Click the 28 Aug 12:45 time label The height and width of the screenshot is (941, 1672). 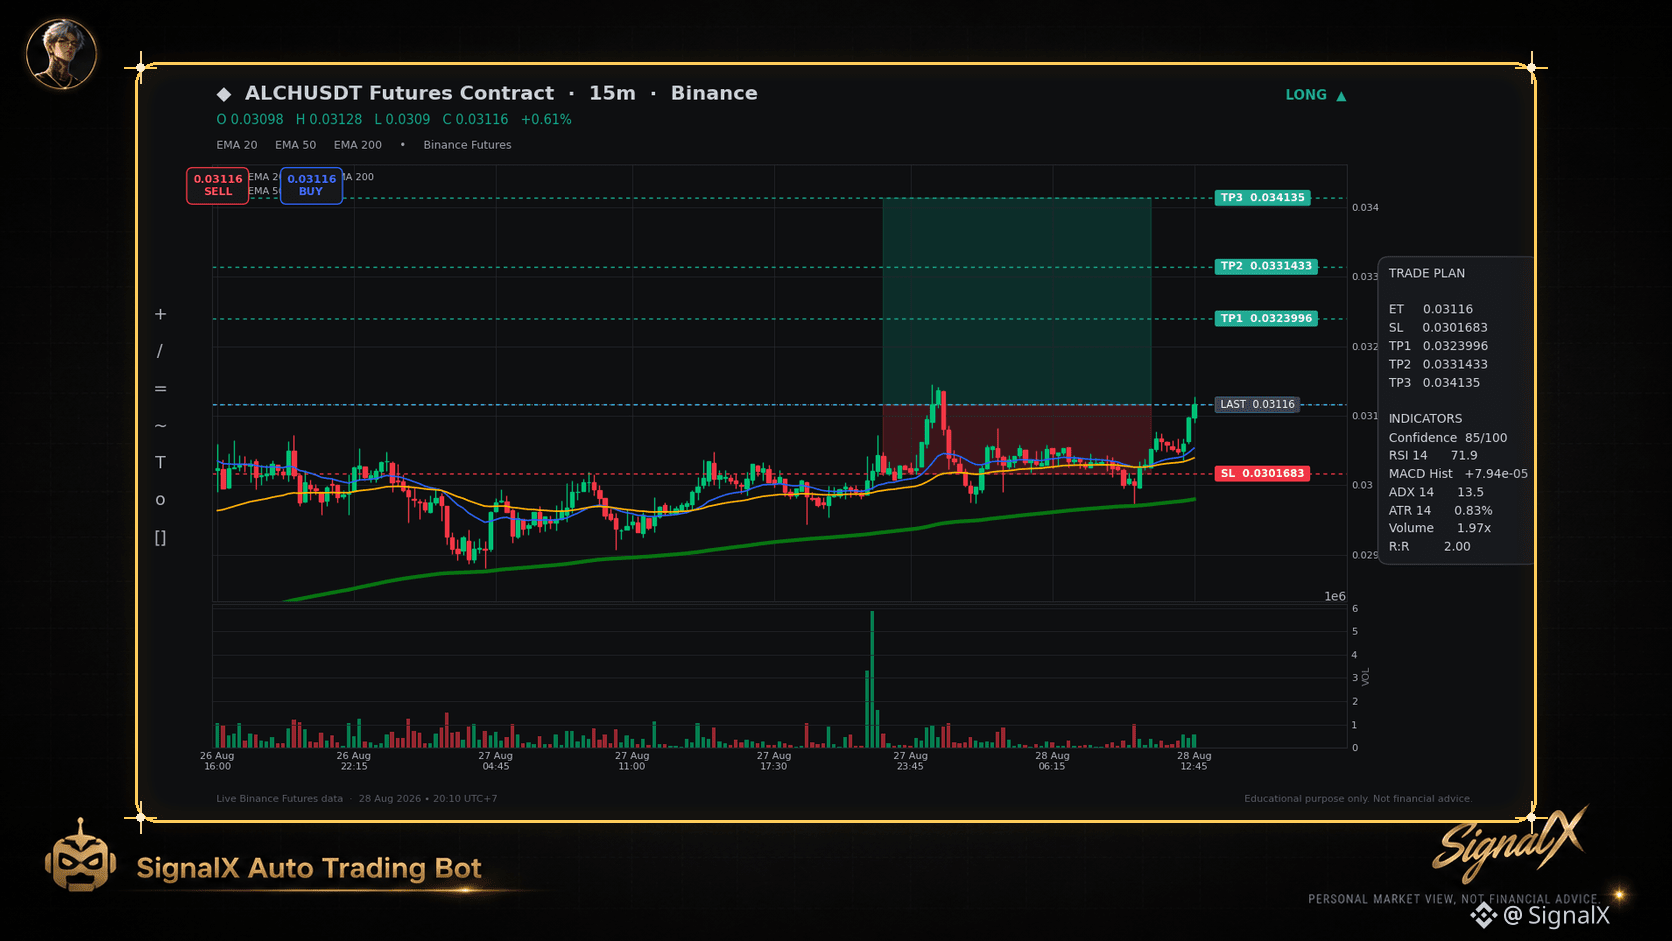[1194, 761]
